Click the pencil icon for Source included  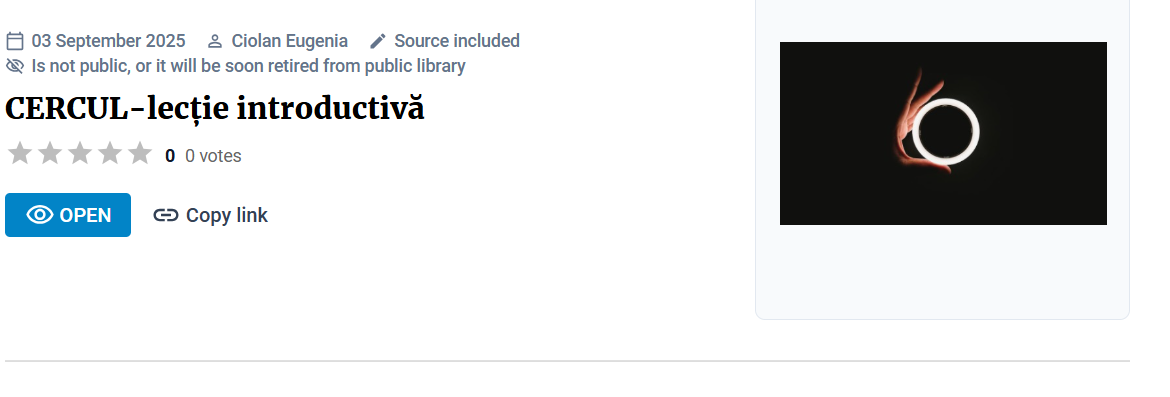378,40
